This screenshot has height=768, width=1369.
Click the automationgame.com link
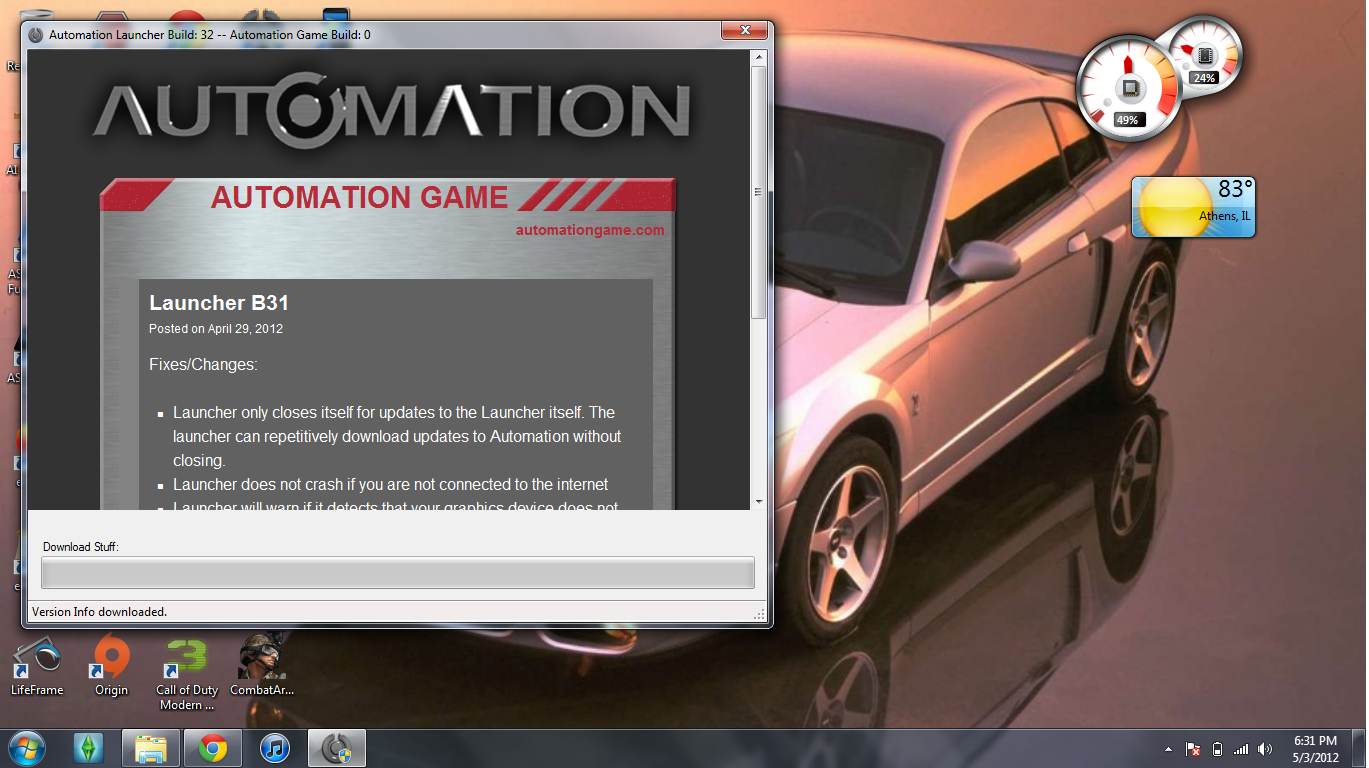pyautogui.click(x=589, y=230)
